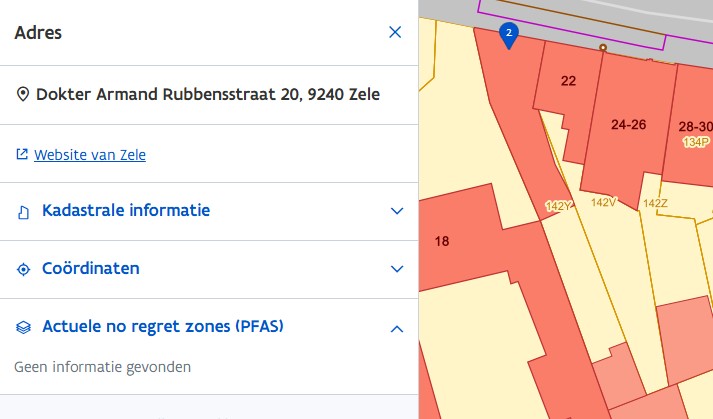Click the location pin icon beside the address
Viewport: 713px width, 419px height.
point(23,94)
